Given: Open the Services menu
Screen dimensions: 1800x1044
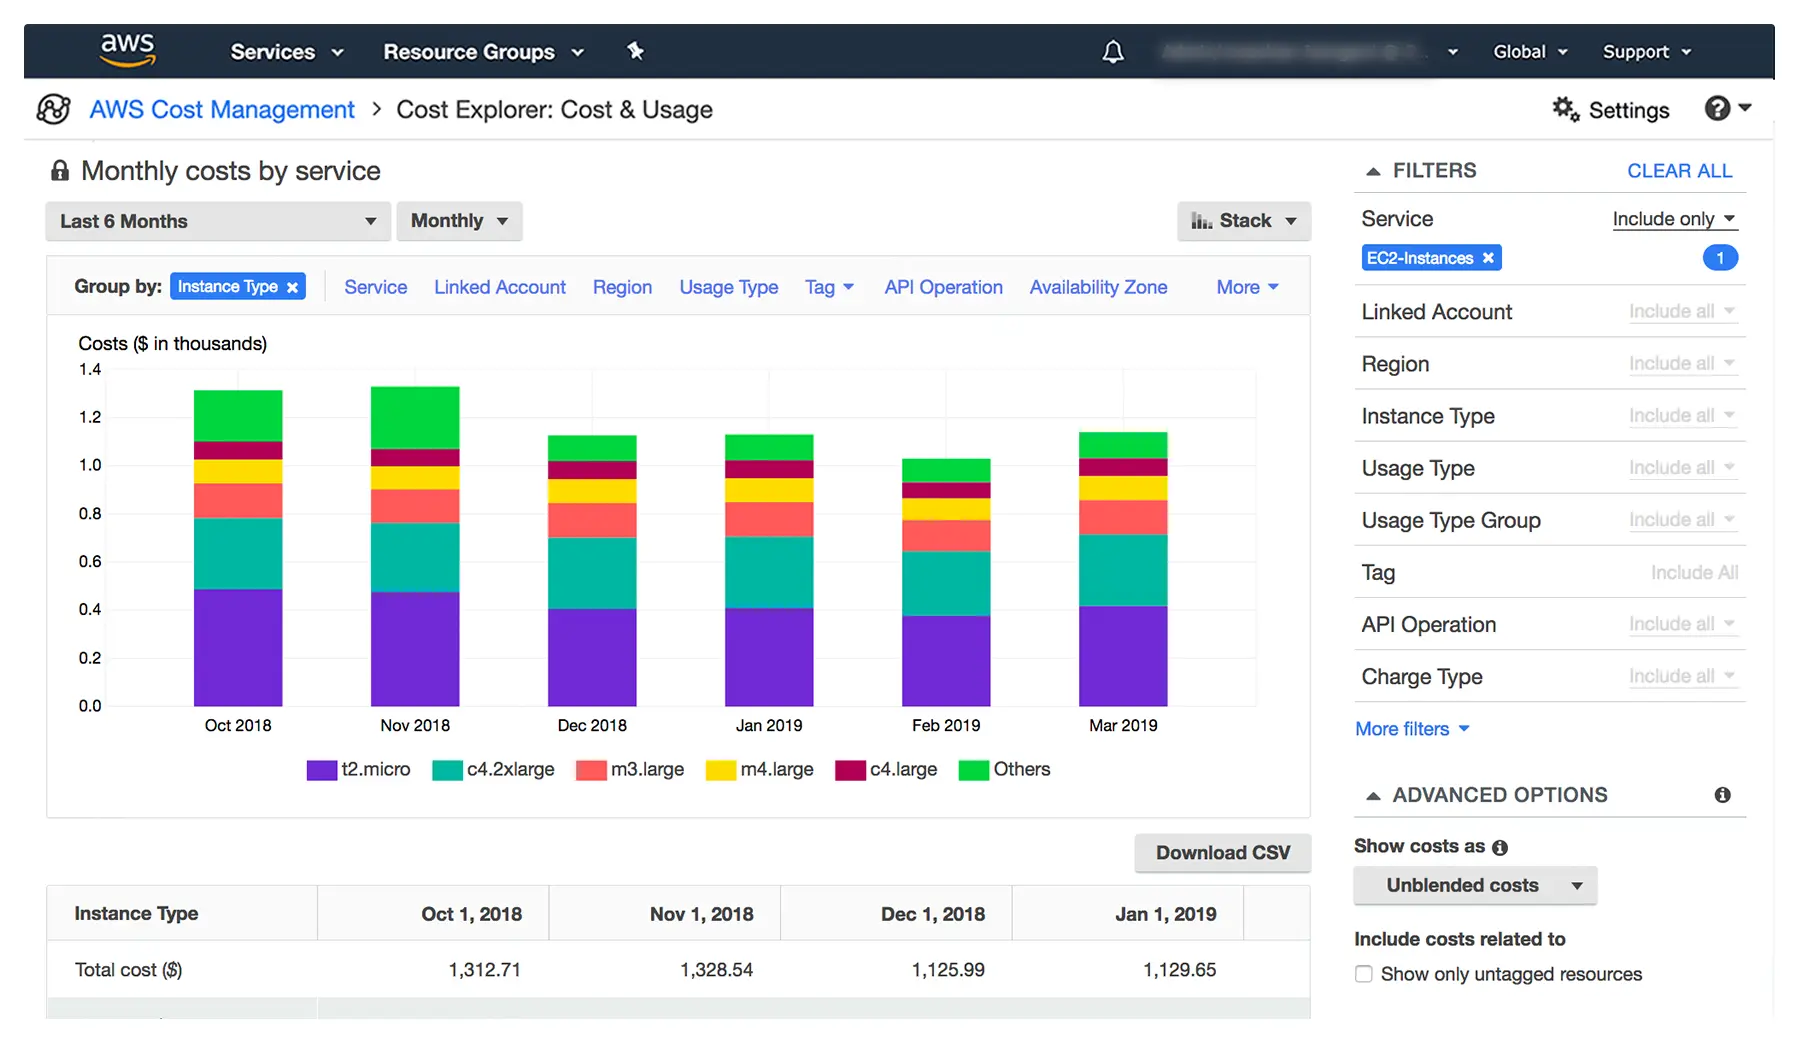Looking at the screenshot, I should pos(286,52).
